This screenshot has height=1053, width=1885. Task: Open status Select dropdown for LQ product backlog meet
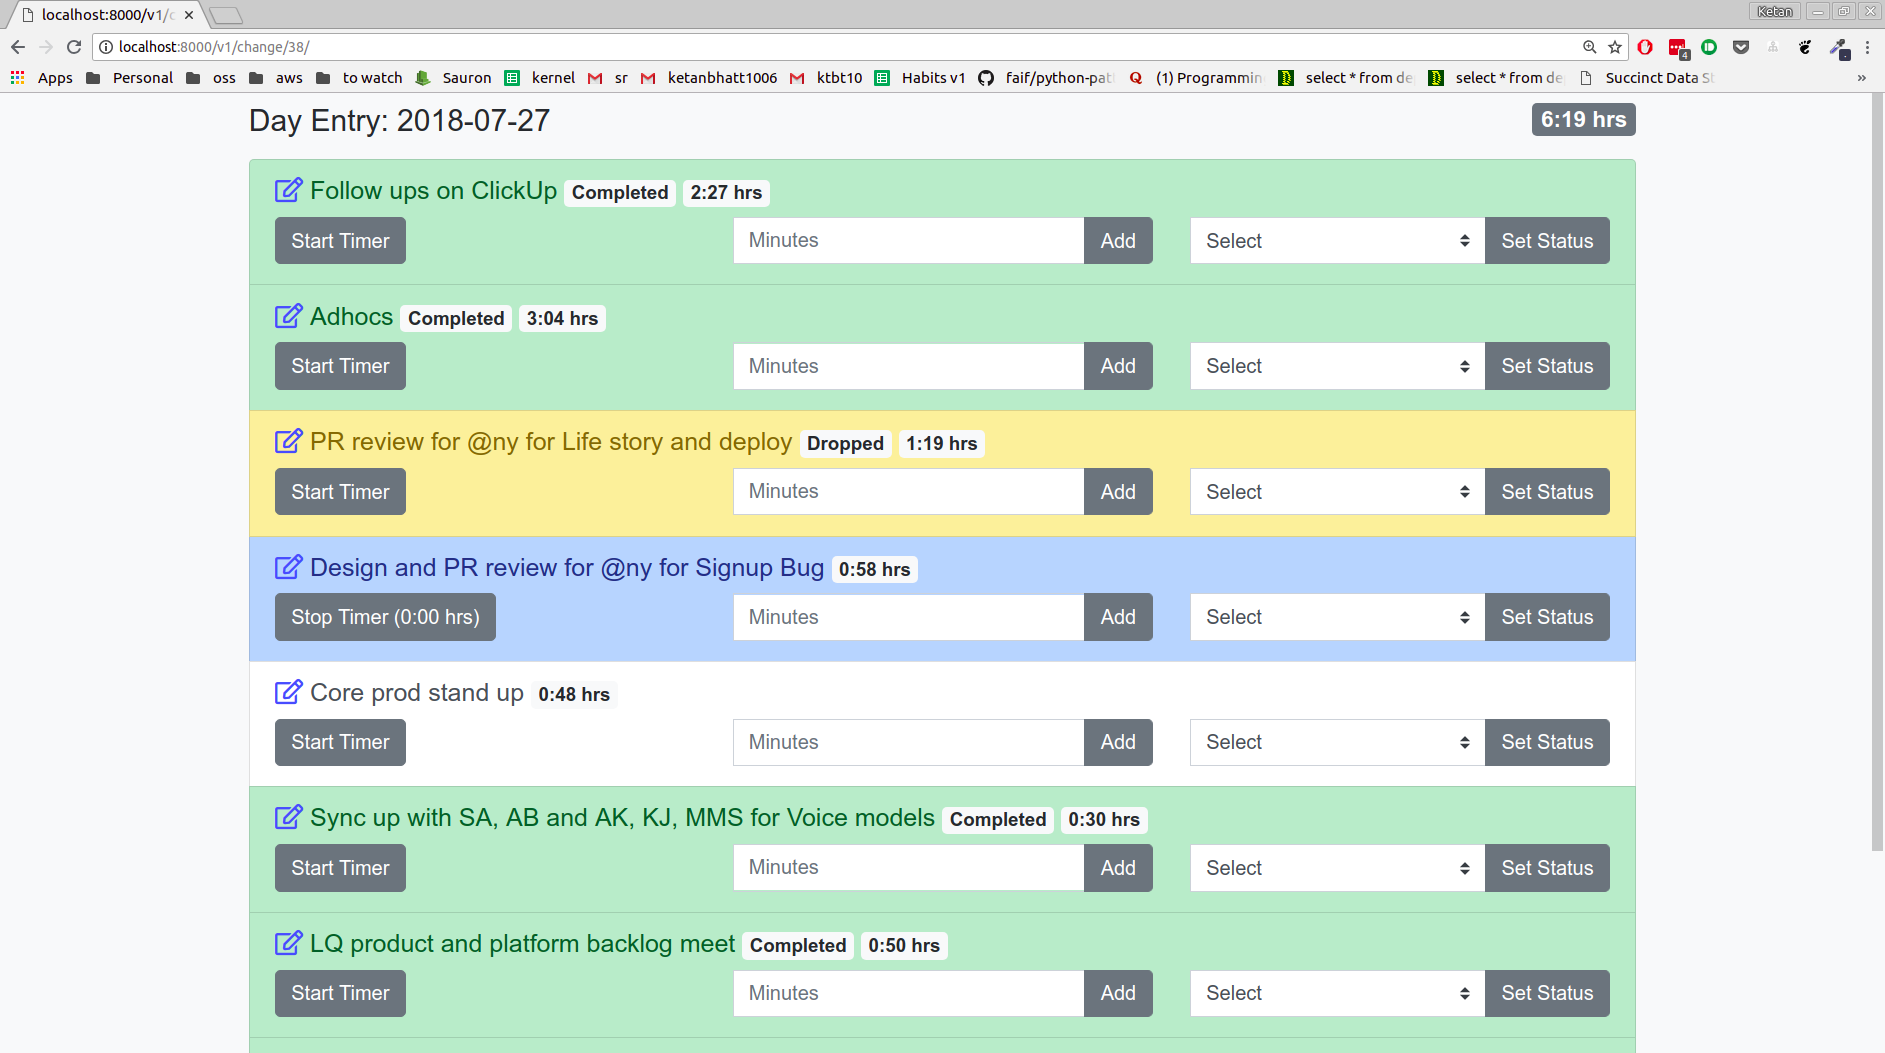(x=1337, y=993)
